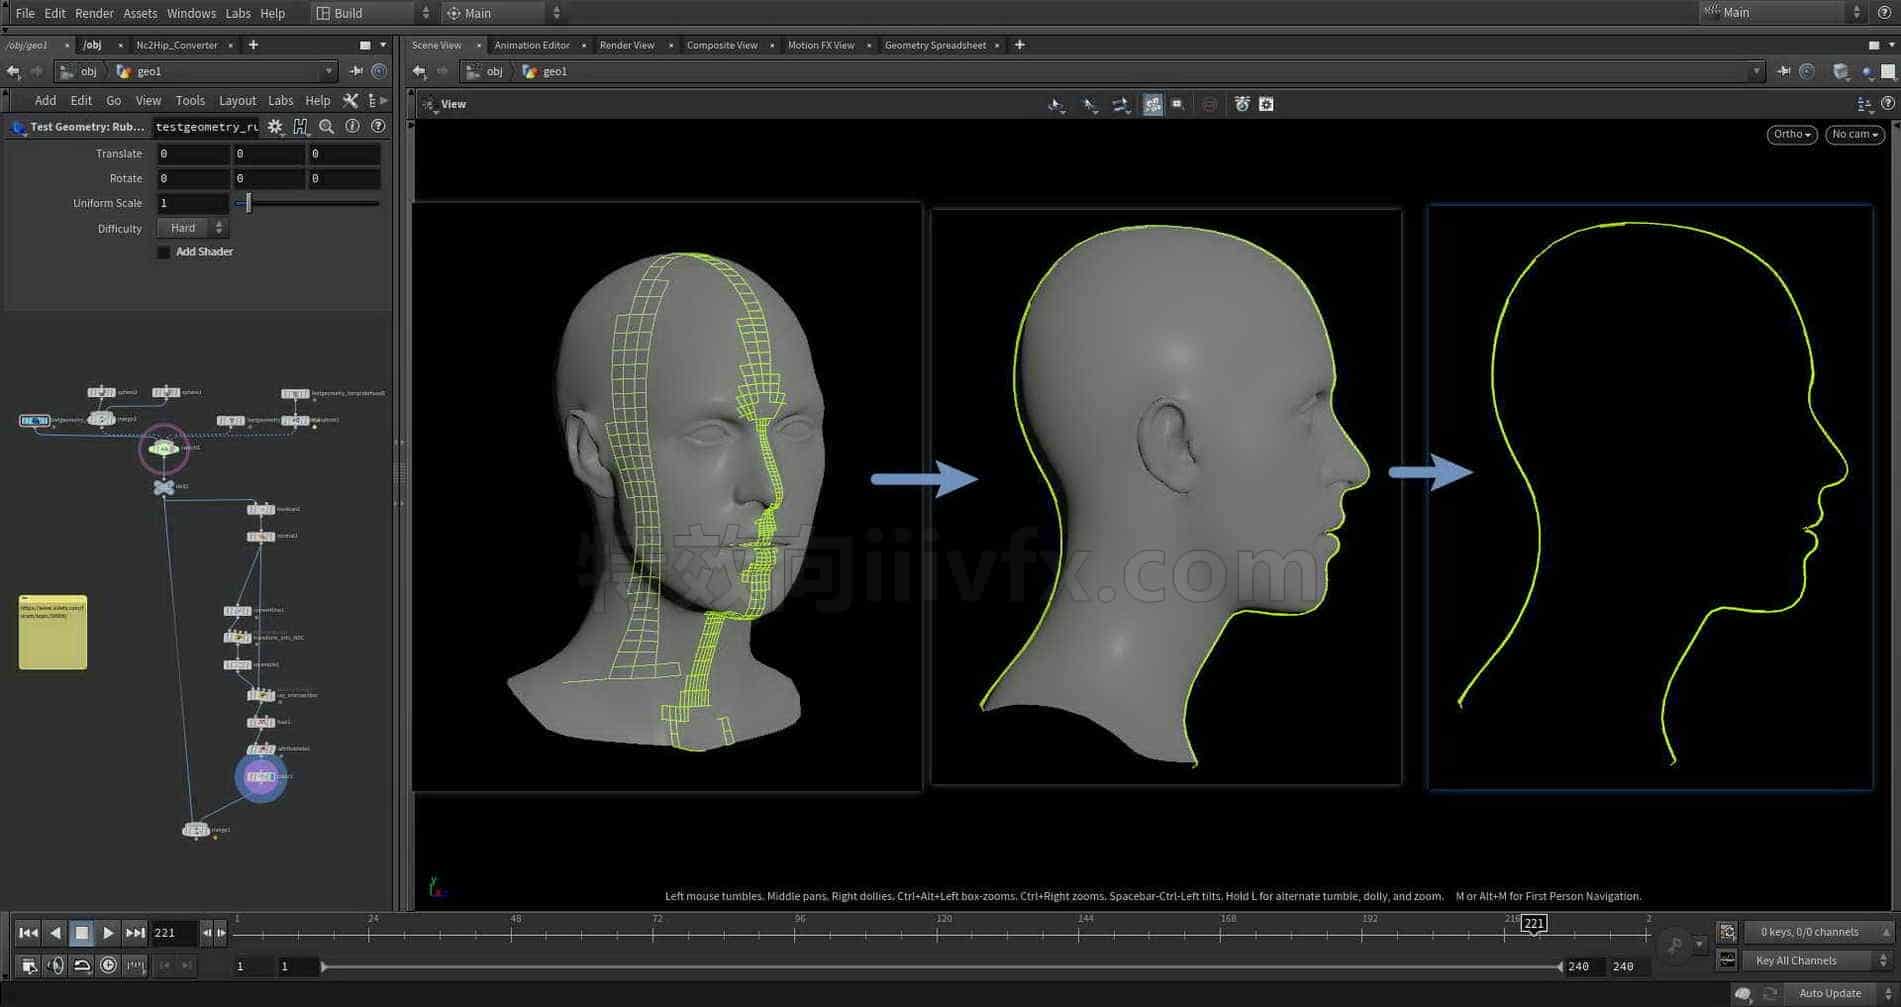Screen dimensions: 1901x1007
Task: Open the Difficulty dropdown set to Hard
Action: (x=192, y=228)
